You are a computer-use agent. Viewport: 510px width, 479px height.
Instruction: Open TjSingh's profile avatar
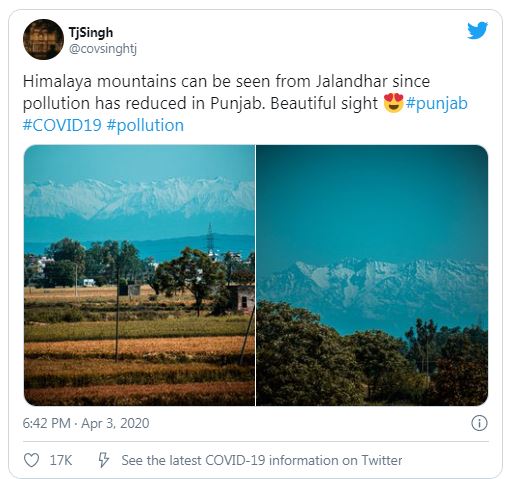tap(43, 39)
